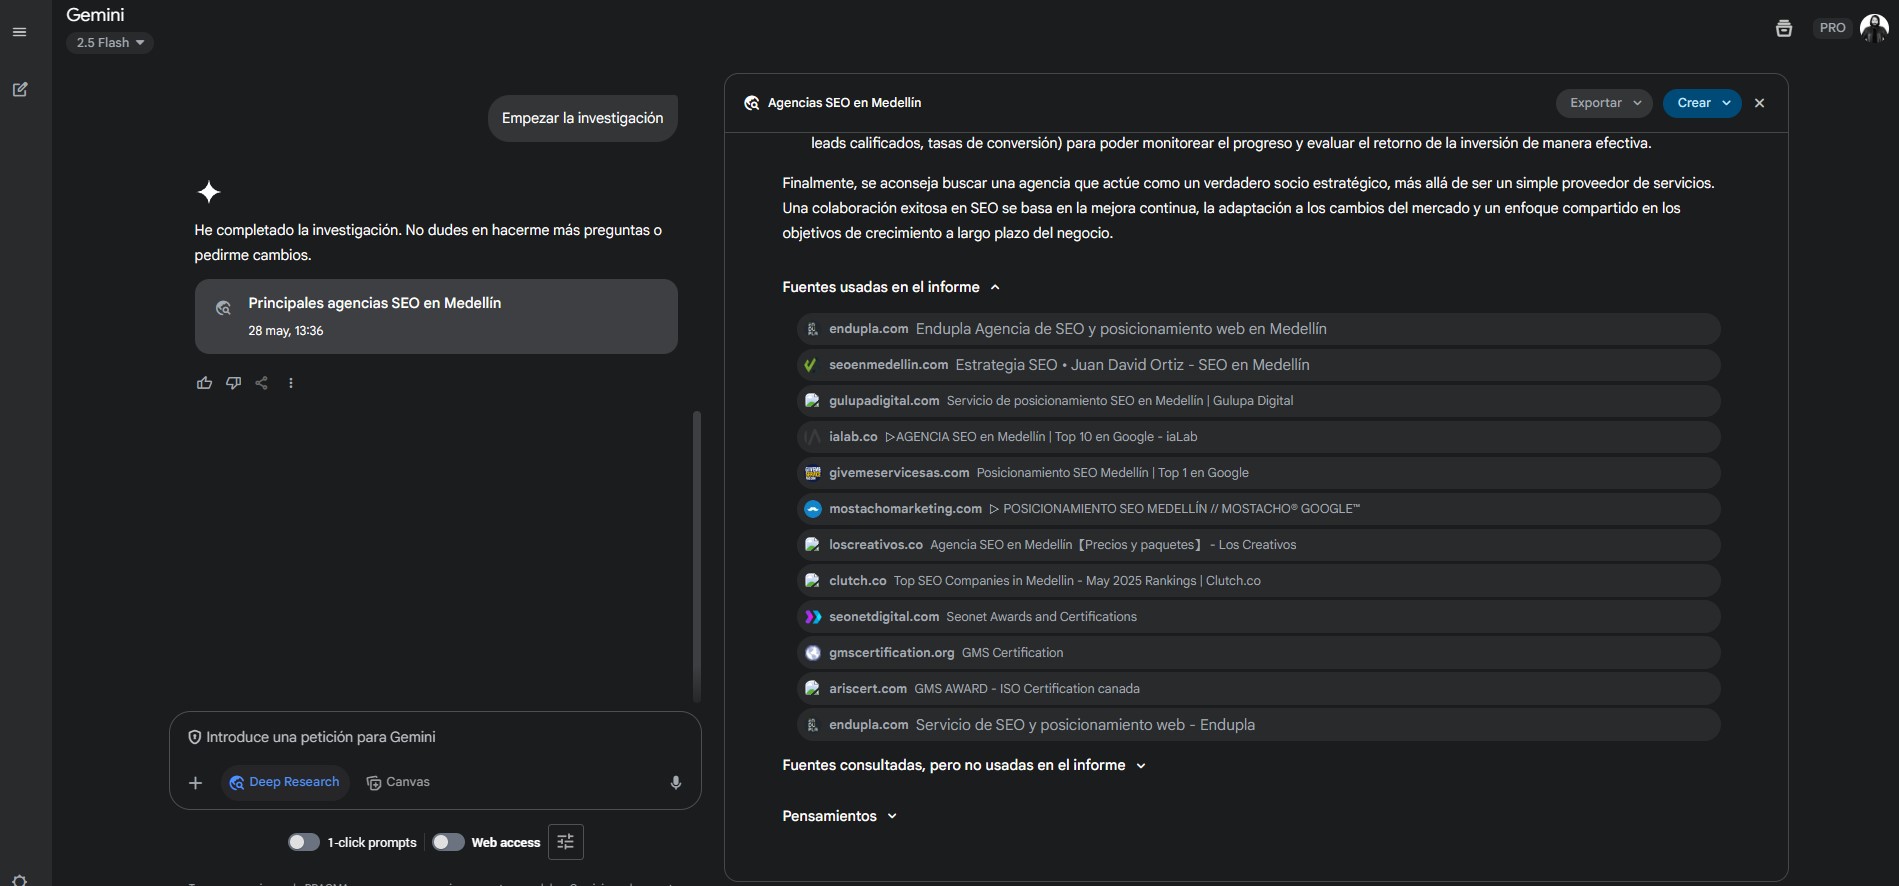This screenshot has width=1899, height=886.
Task: Click the PRO badge
Action: click(x=1832, y=28)
